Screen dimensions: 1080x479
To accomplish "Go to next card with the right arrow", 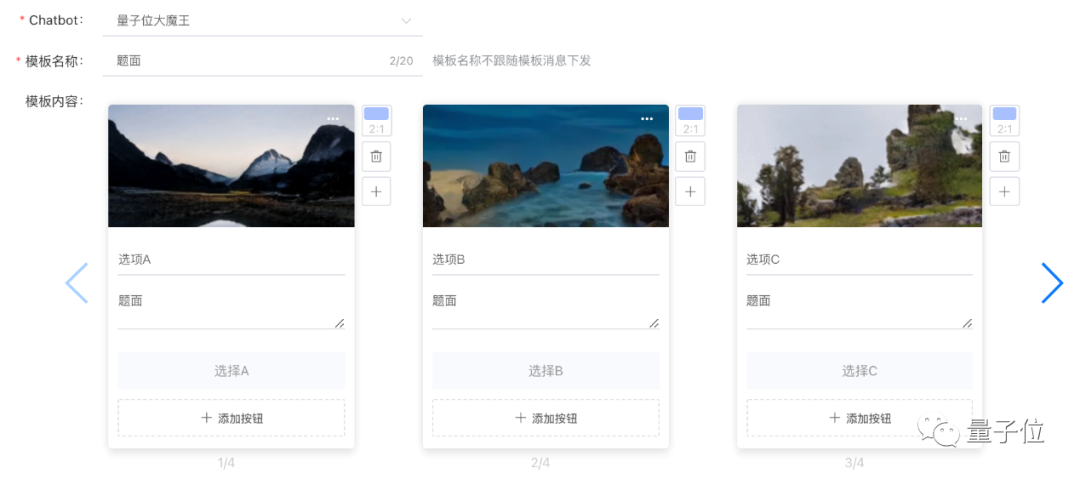I will (1052, 283).
